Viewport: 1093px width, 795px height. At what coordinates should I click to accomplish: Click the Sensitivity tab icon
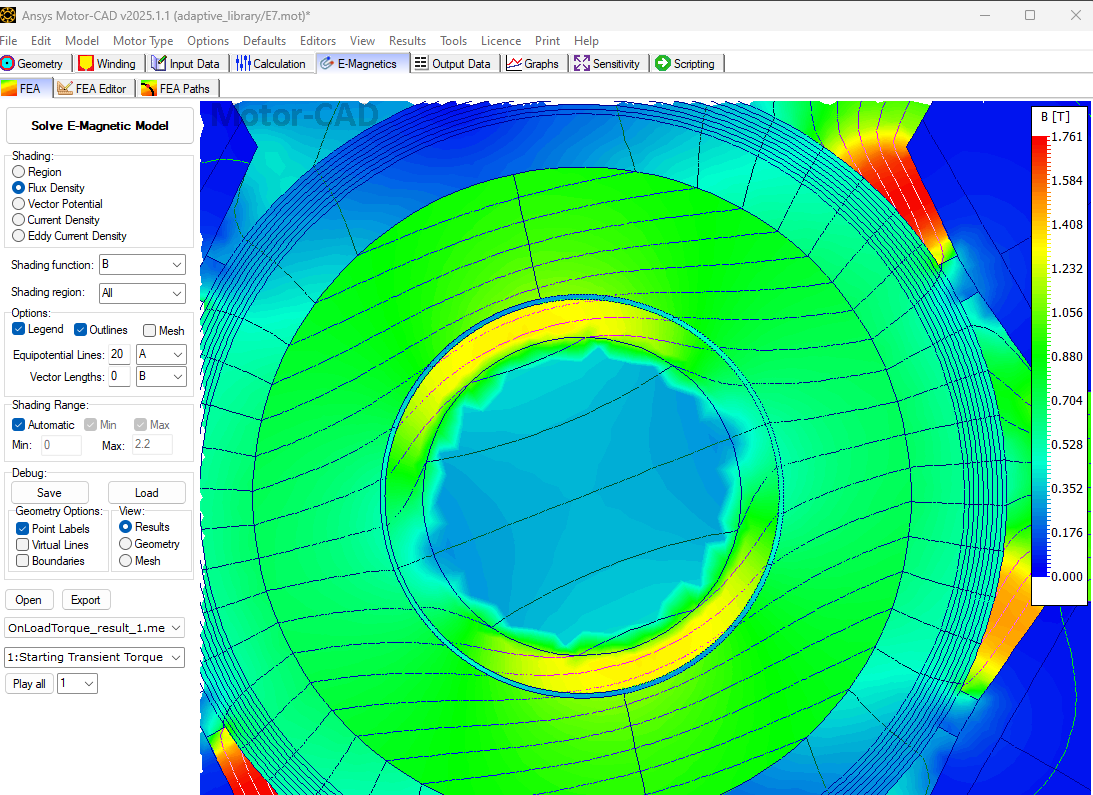point(581,63)
